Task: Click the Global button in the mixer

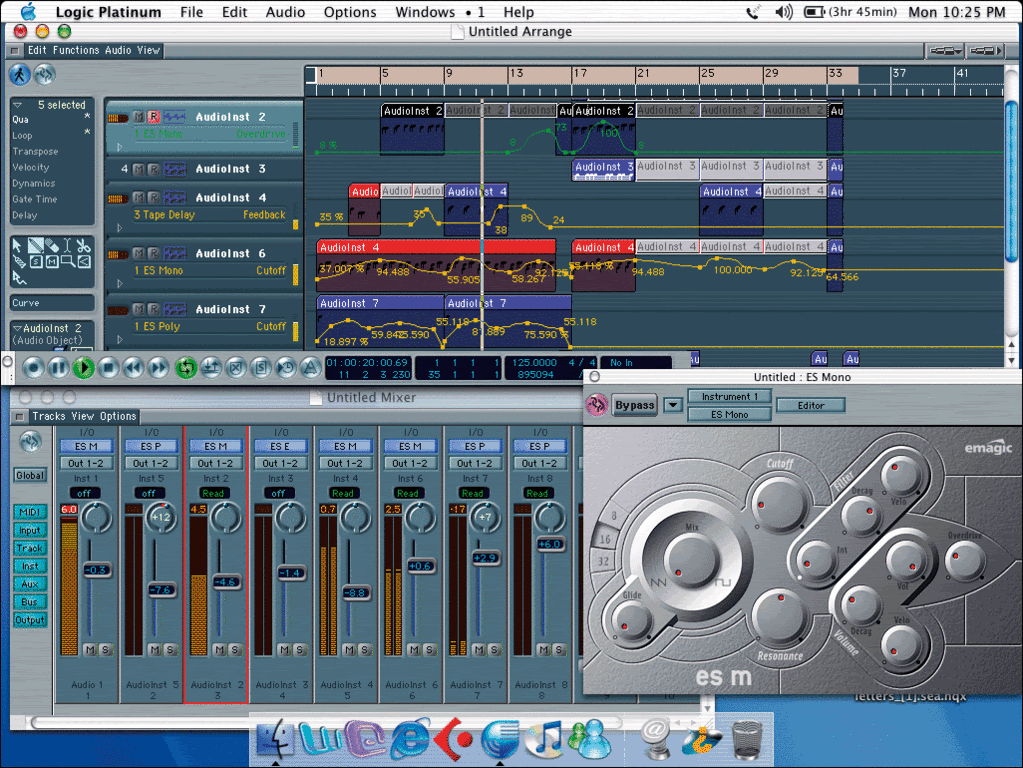Action: pos(30,476)
